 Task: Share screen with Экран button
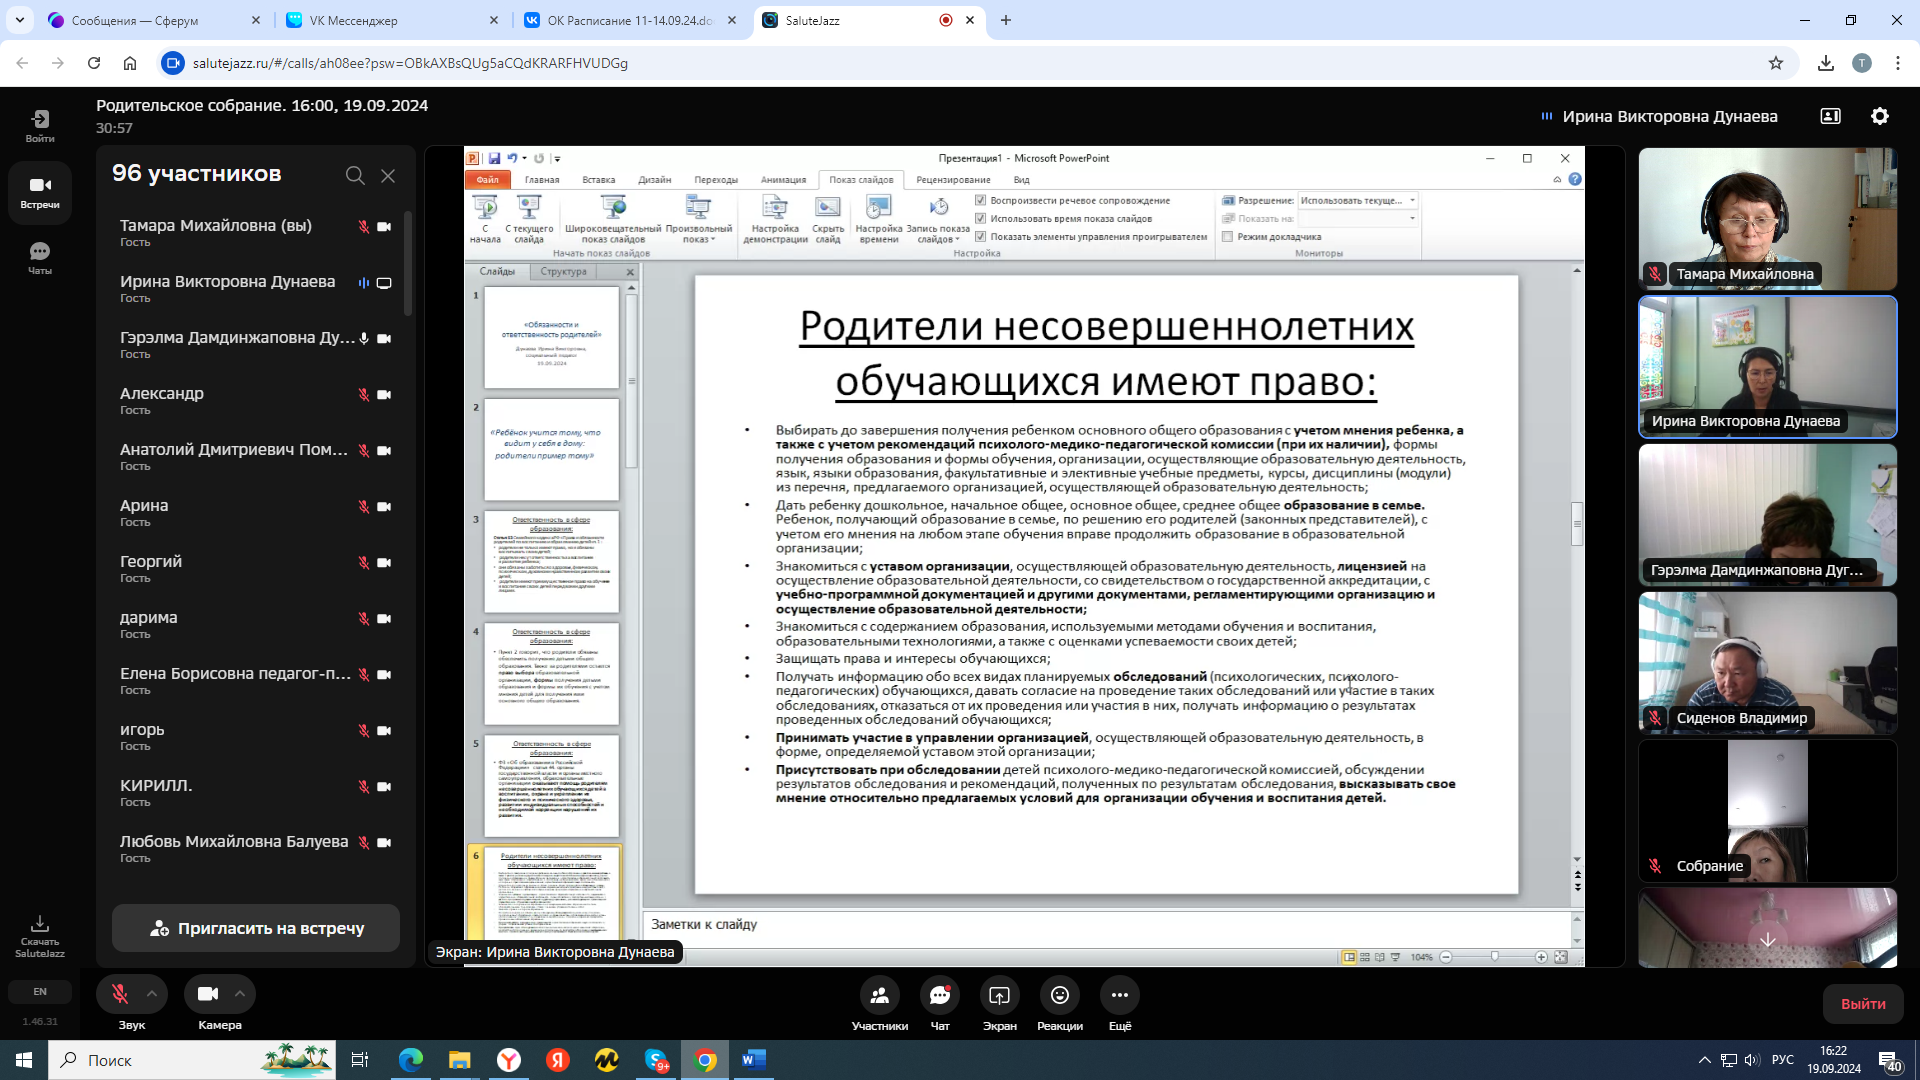coord(1000,1003)
